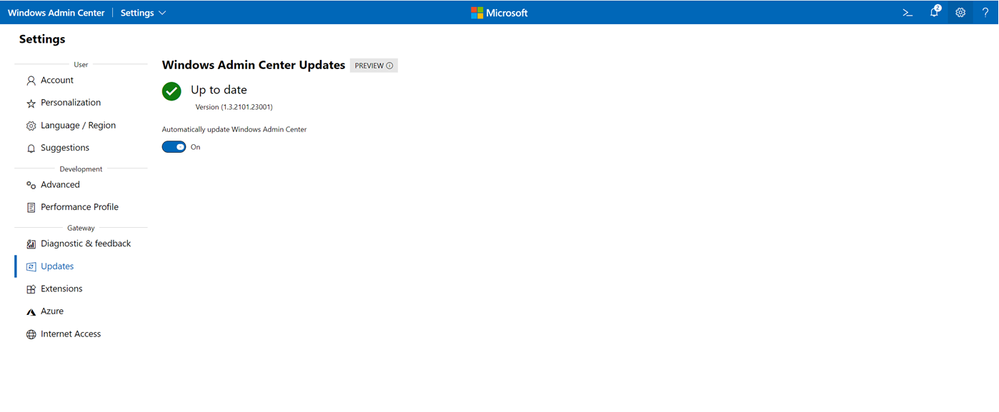Click 'Automatically update Windows Admin Center' label
The image size is (999, 412).
tap(234, 129)
